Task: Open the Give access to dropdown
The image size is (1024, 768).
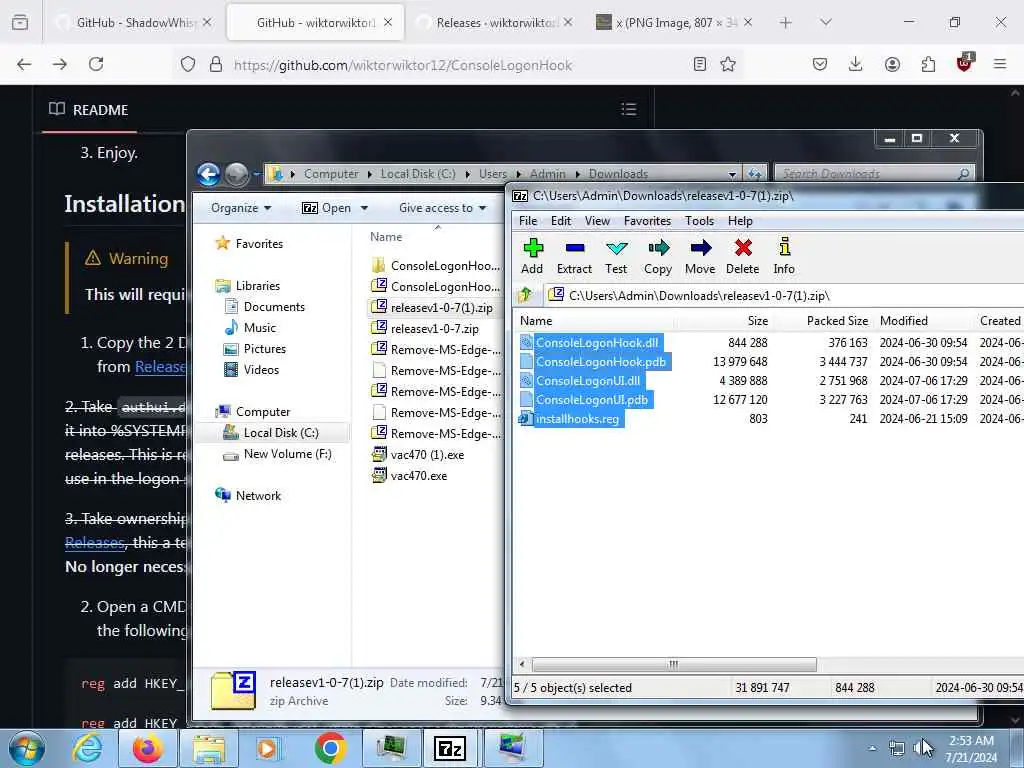Action: coord(442,208)
